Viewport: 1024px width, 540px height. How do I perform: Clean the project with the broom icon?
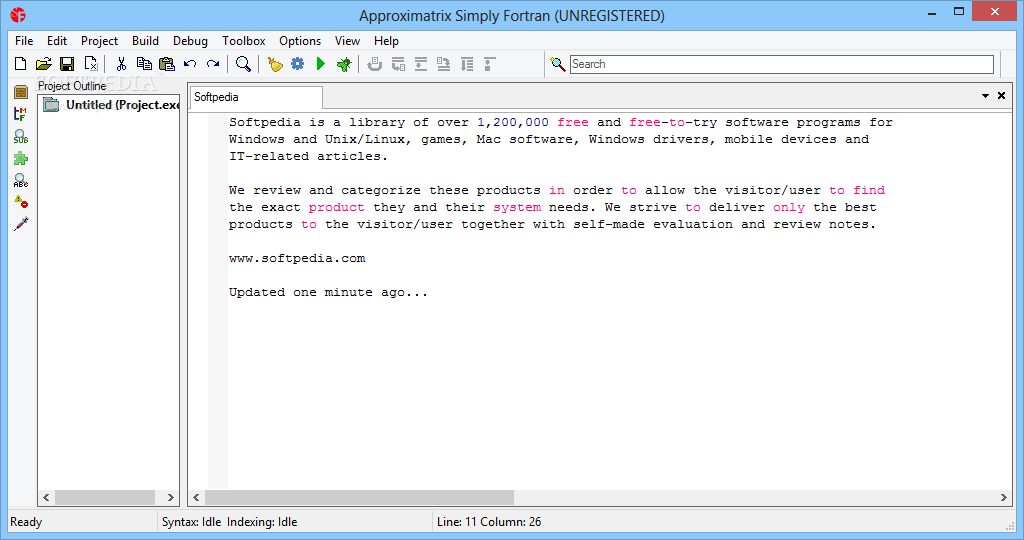[x=275, y=64]
